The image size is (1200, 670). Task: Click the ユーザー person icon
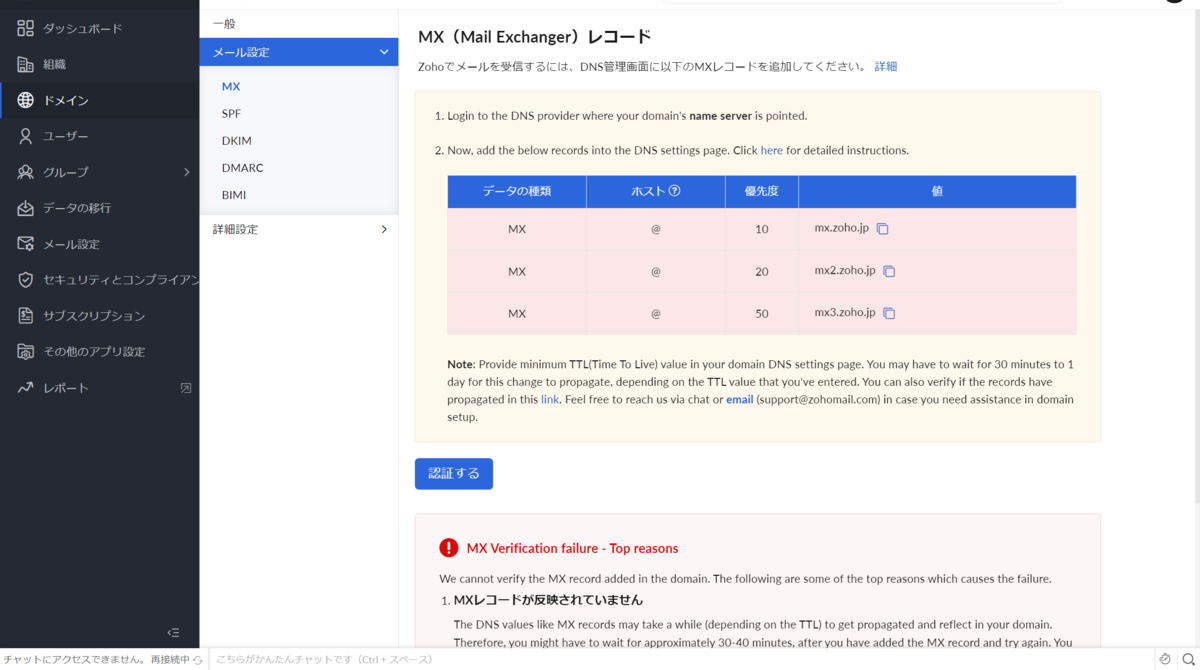tap(26, 136)
